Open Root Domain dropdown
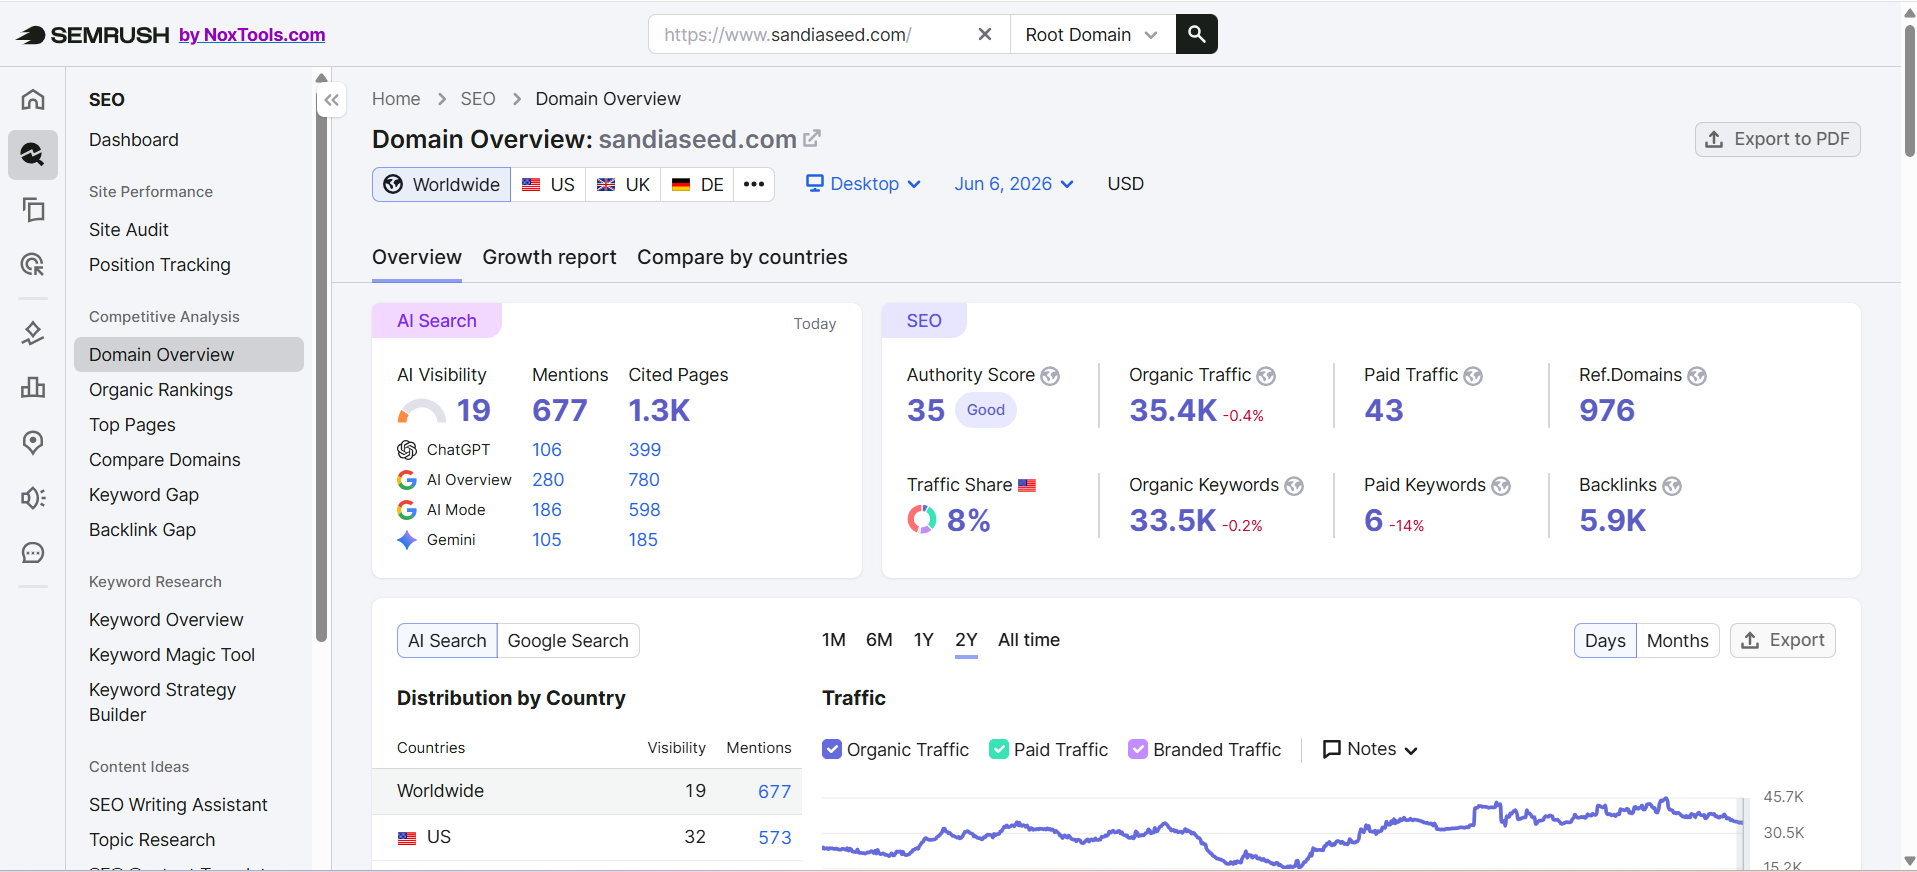This screenshot has height=872, width=1917. coord(1092,35)
